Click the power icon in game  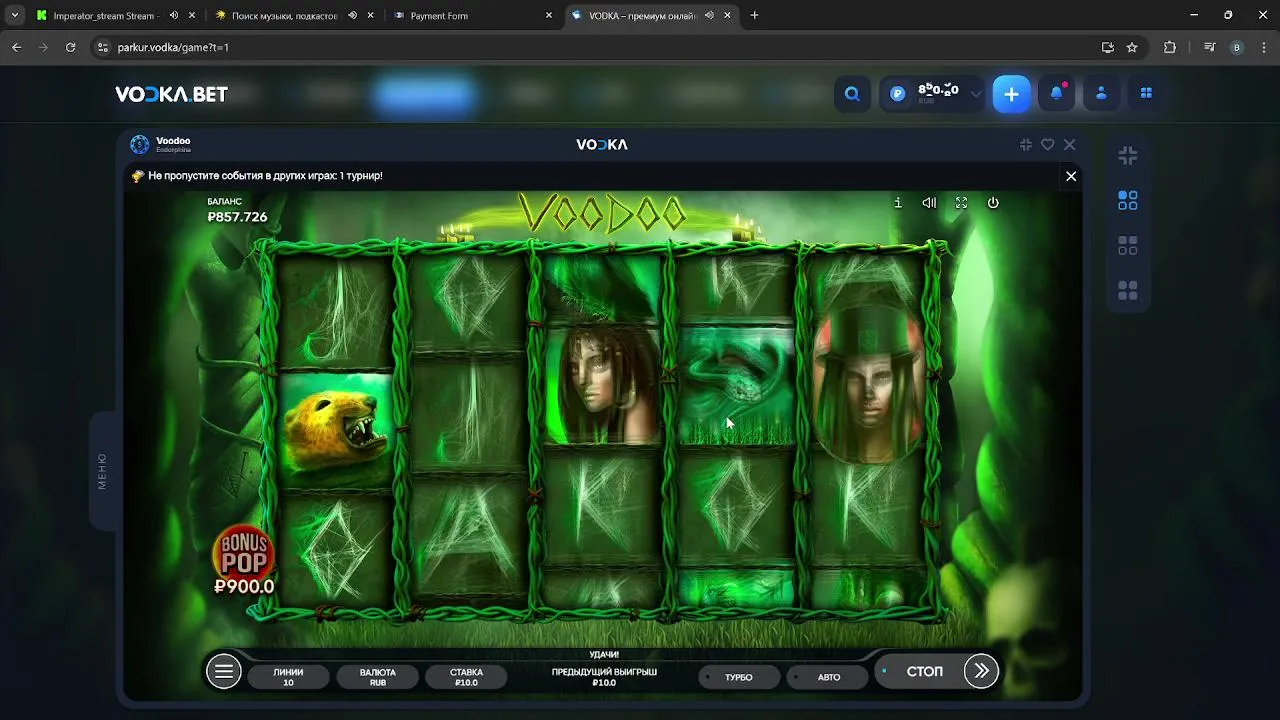pyautogui.click(x=993, y=202)
